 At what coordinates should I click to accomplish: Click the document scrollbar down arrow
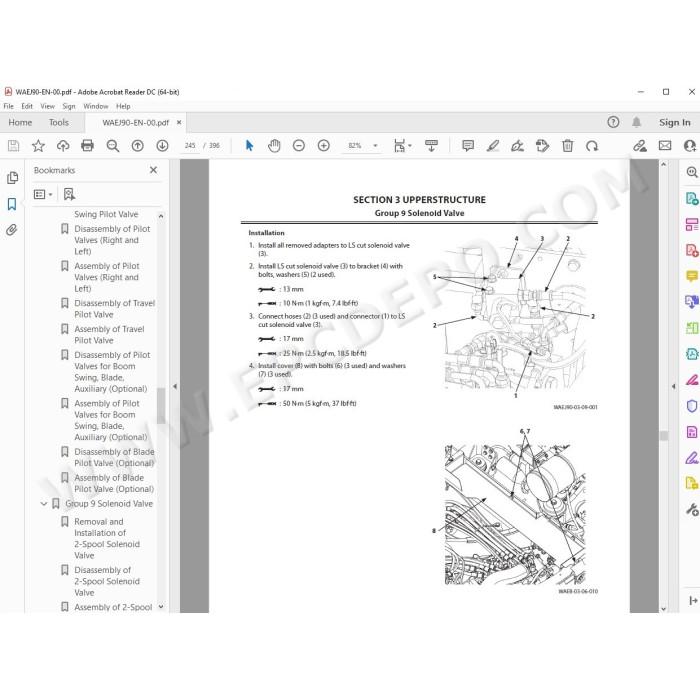(664, 608)
